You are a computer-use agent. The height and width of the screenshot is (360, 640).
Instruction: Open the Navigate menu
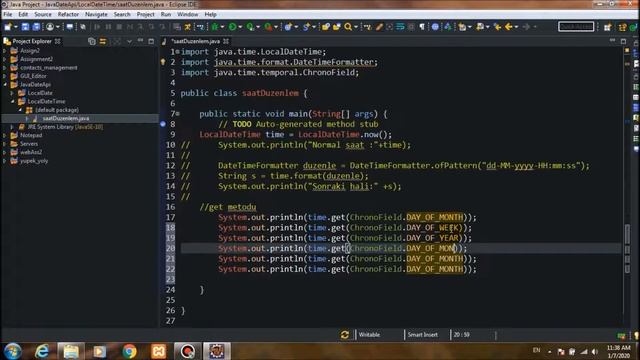(x=96, y=14)
